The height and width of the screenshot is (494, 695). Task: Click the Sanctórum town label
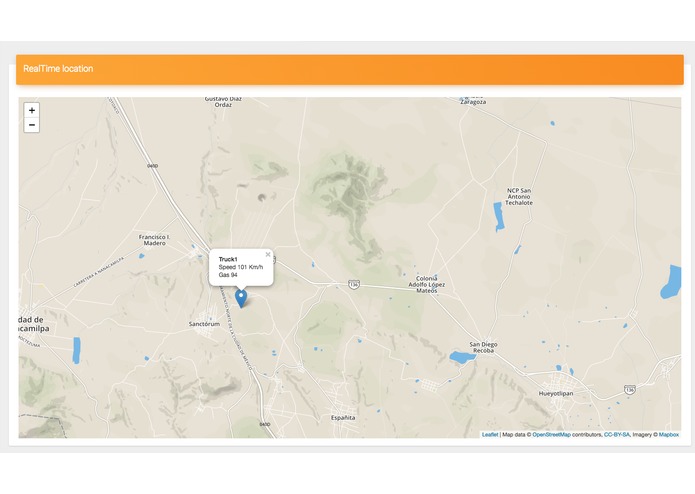[x=204, y=324]
